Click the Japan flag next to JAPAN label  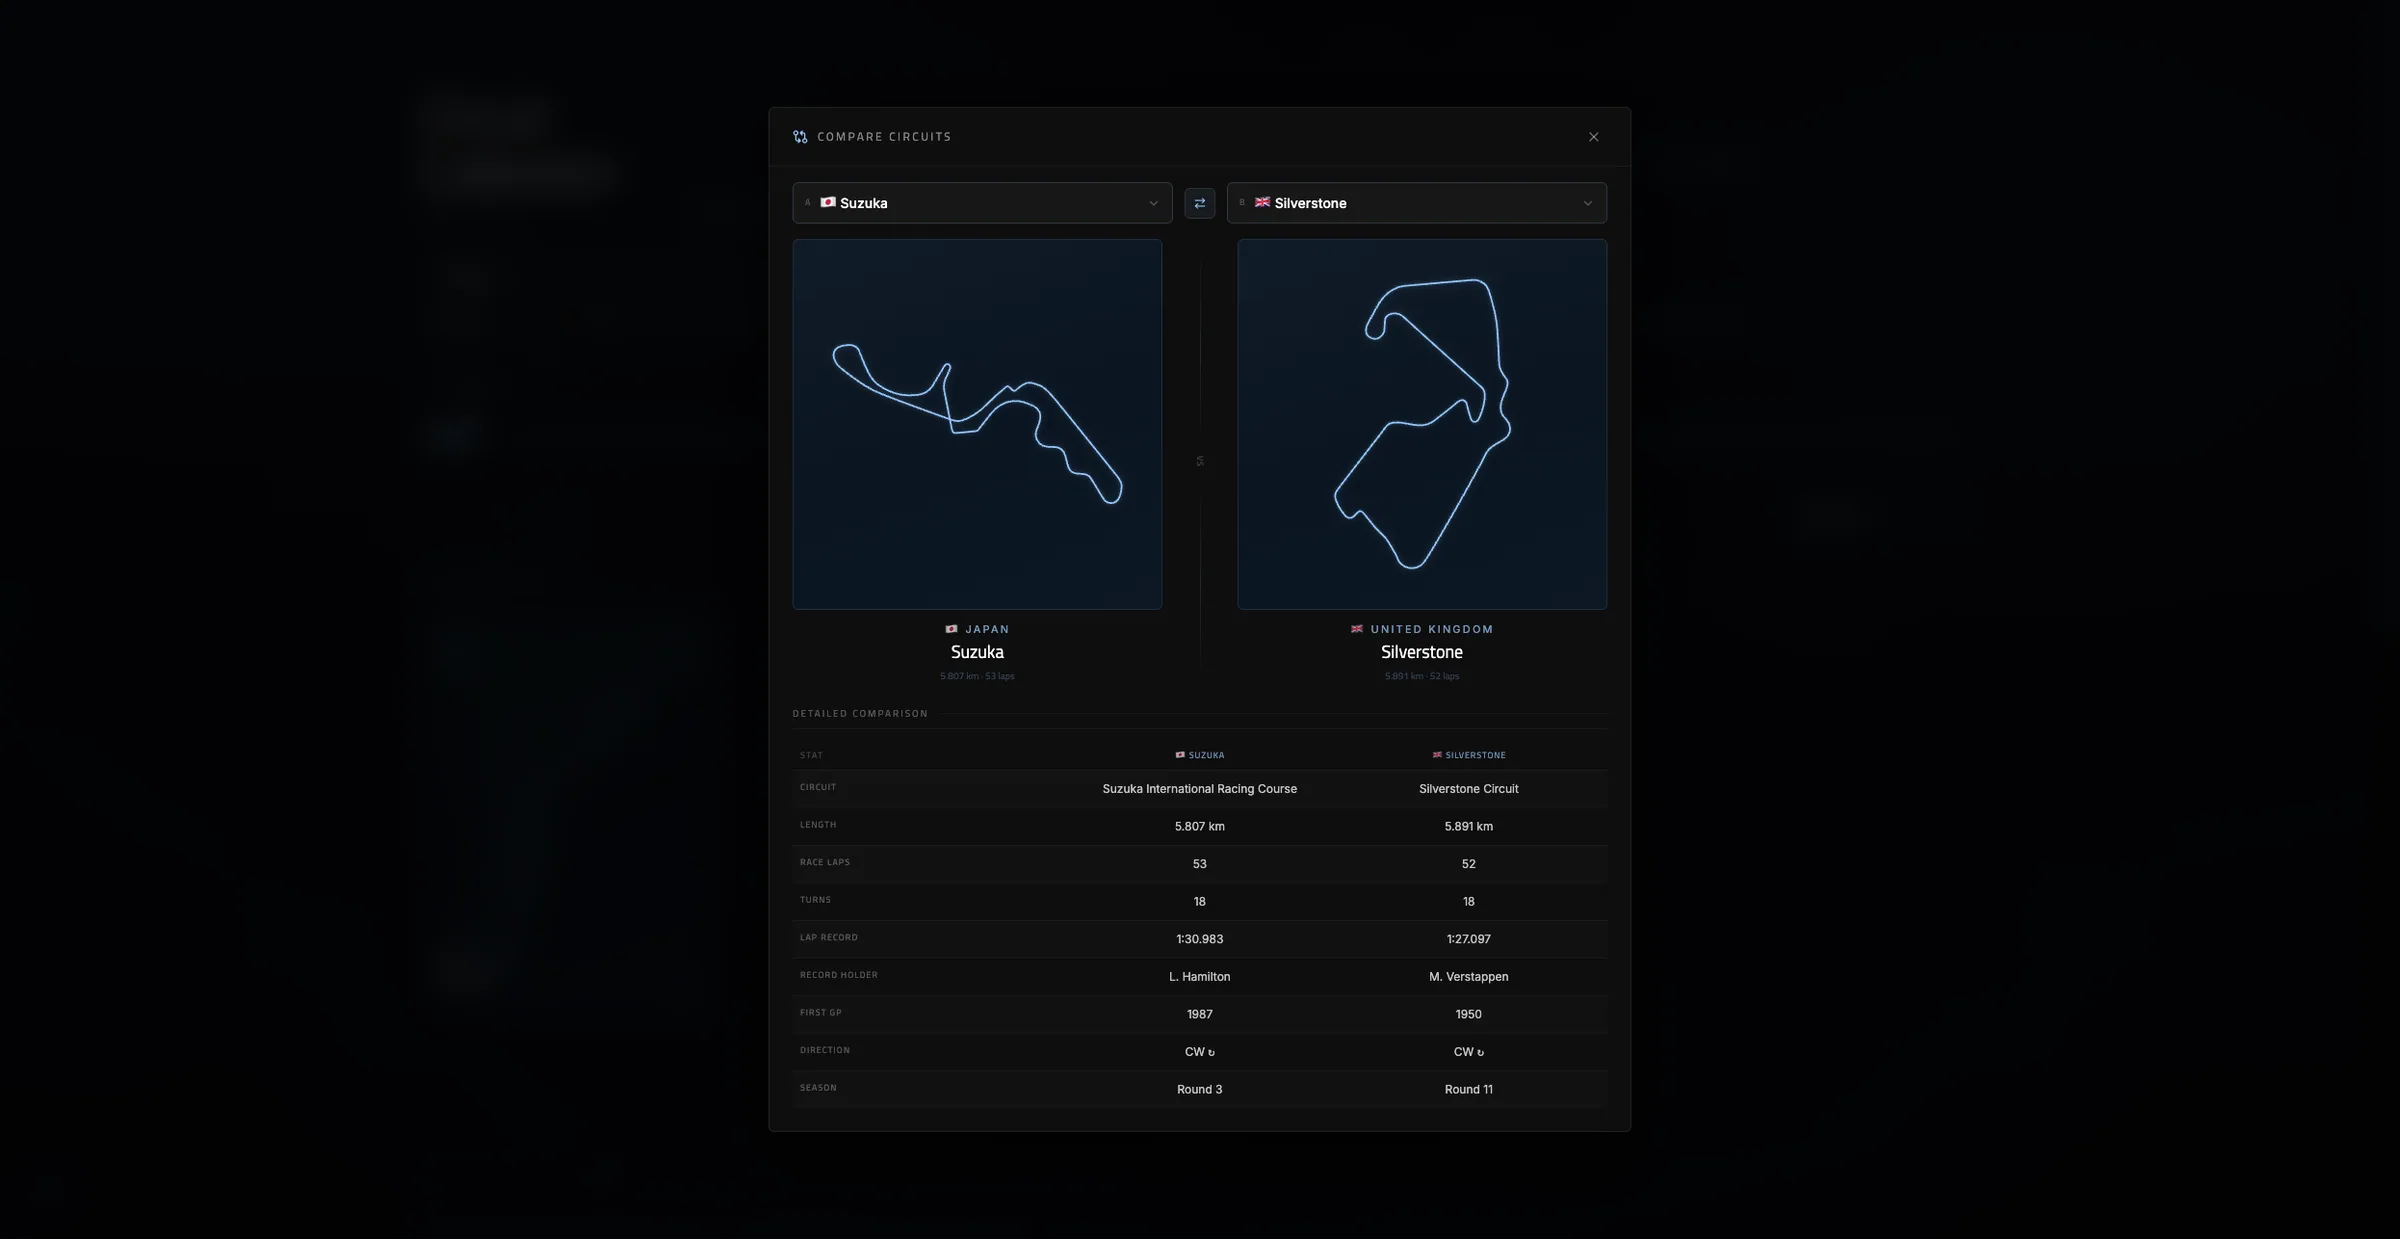pyautogui.click(x=951, y=629)
